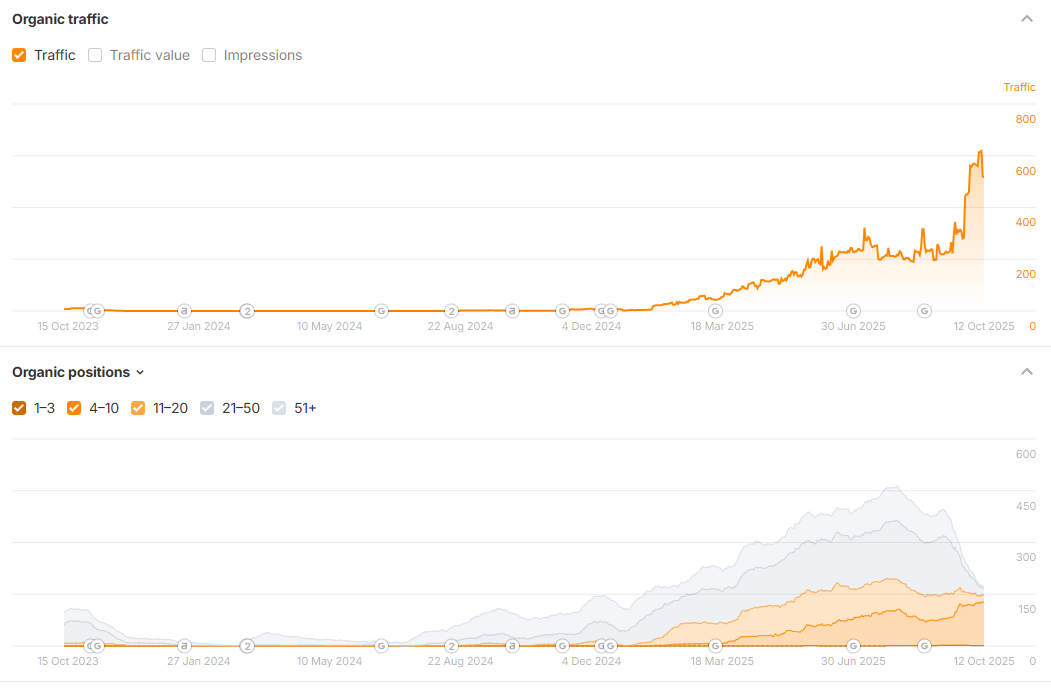Enable the Impressions checkbox
Image resolution: width=1051 pixels, height=692 pixels.
(x=209, y=55)
